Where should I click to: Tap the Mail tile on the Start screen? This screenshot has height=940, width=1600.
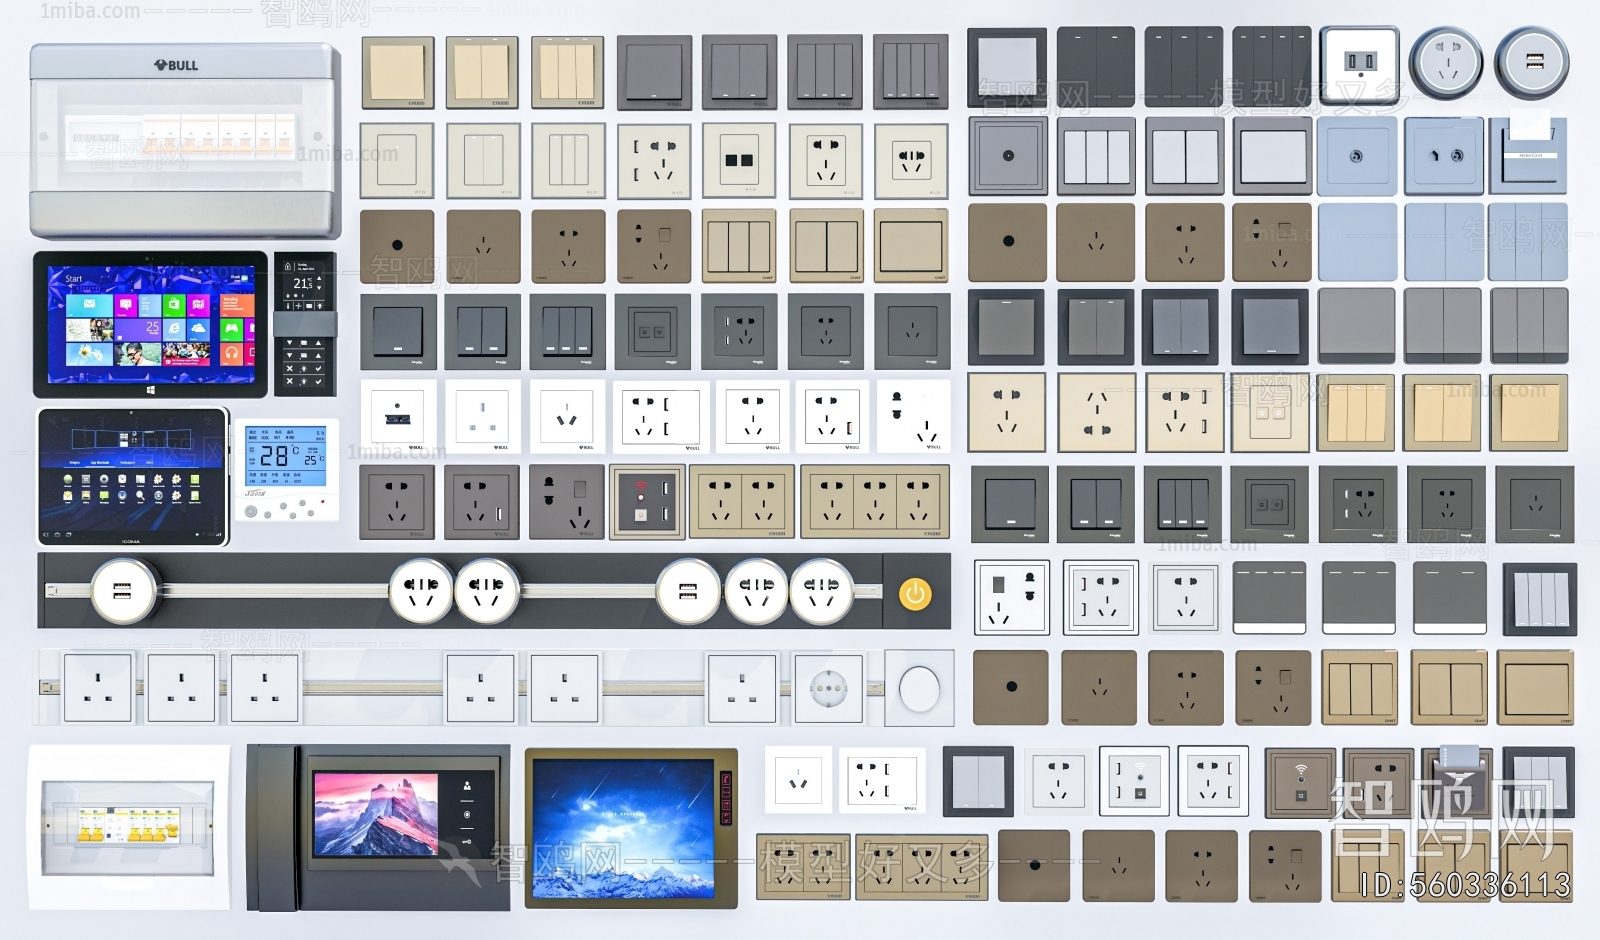coord(88,304)
